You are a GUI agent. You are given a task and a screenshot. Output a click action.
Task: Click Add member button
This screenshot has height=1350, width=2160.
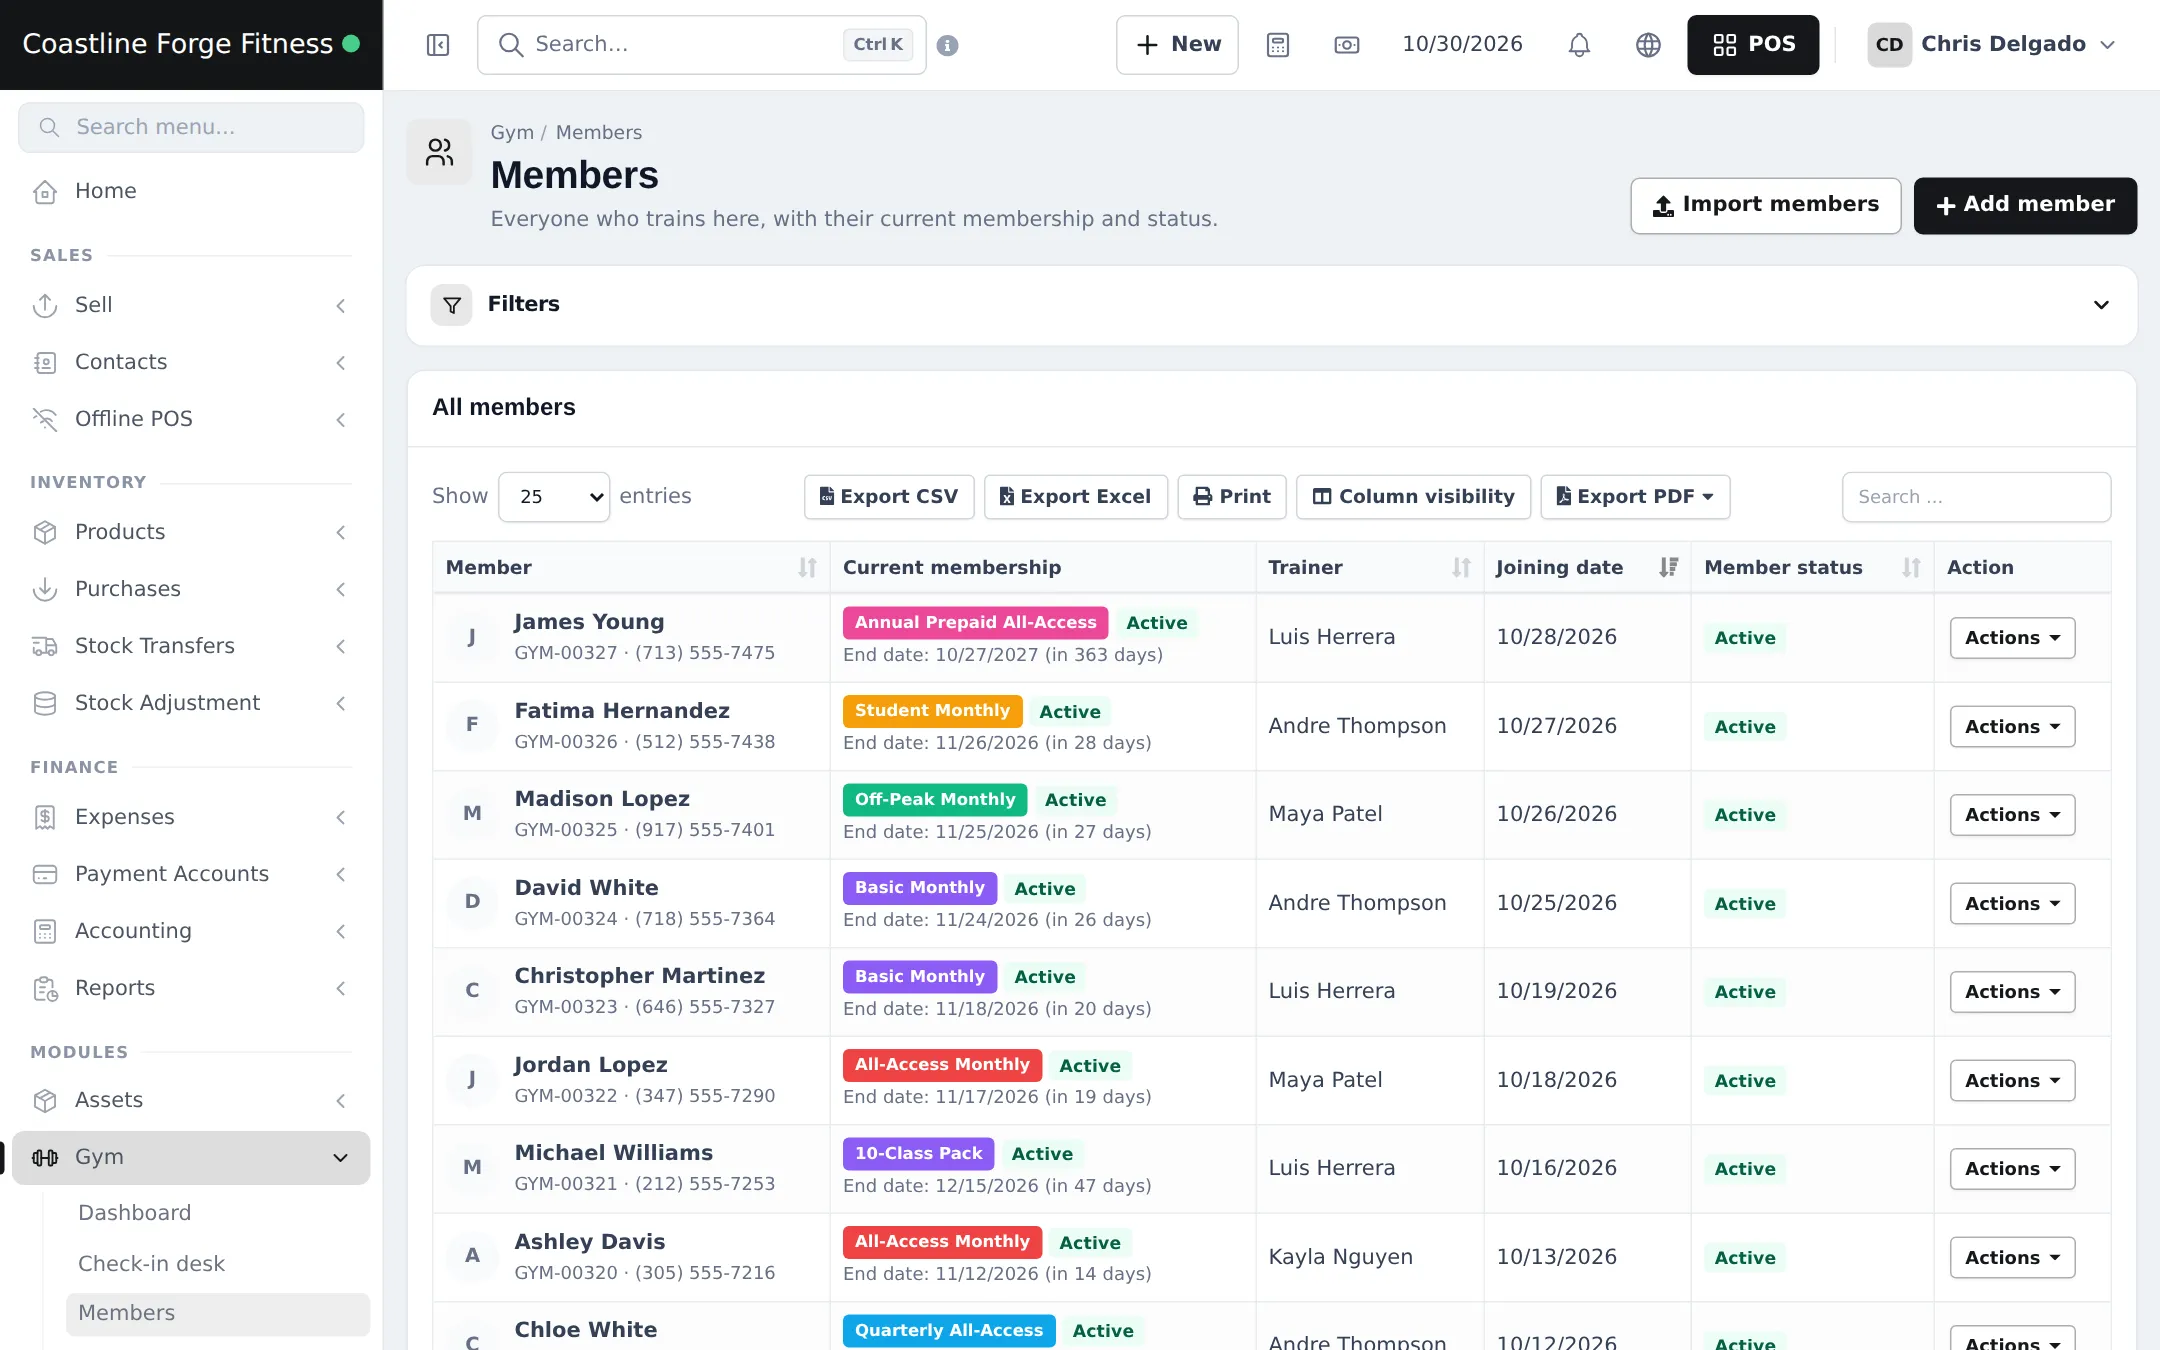[x=2025, y=206]
